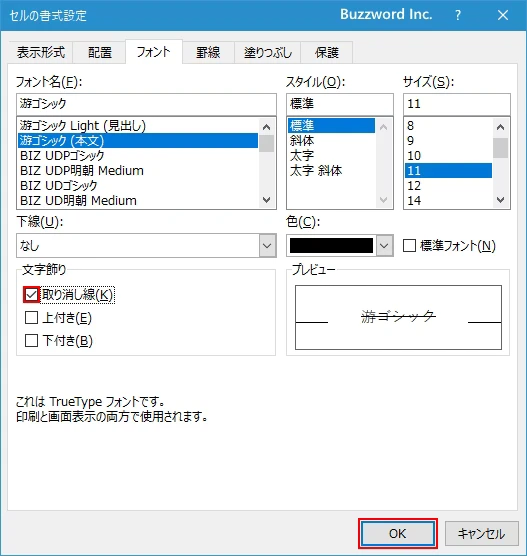Select 斜体 style

pos(331,140)
